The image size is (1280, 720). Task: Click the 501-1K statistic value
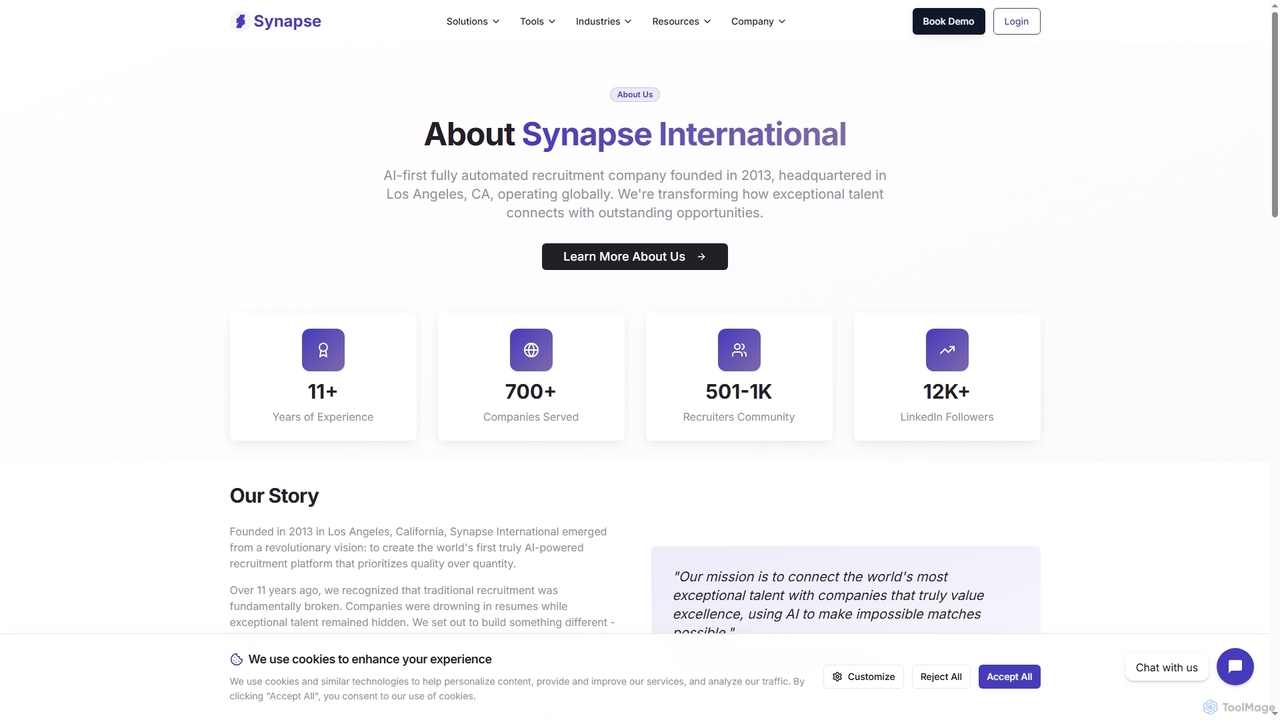pyautogui.click(x=739, y=392)
